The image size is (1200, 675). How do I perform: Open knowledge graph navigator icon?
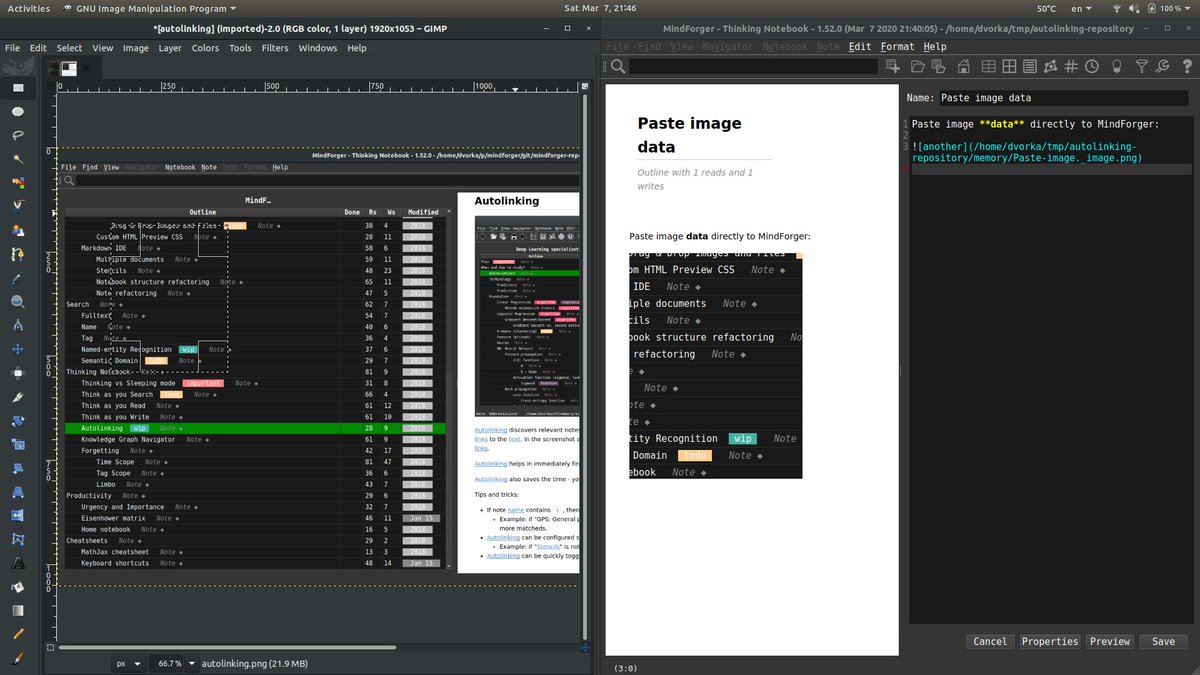1050,67
